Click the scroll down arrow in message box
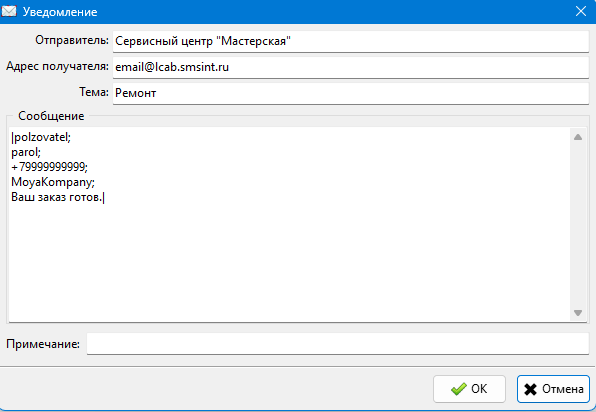Image resolution: width=596 pixels, height=412 pixels. pyautogui.click(x=578, y=313)
